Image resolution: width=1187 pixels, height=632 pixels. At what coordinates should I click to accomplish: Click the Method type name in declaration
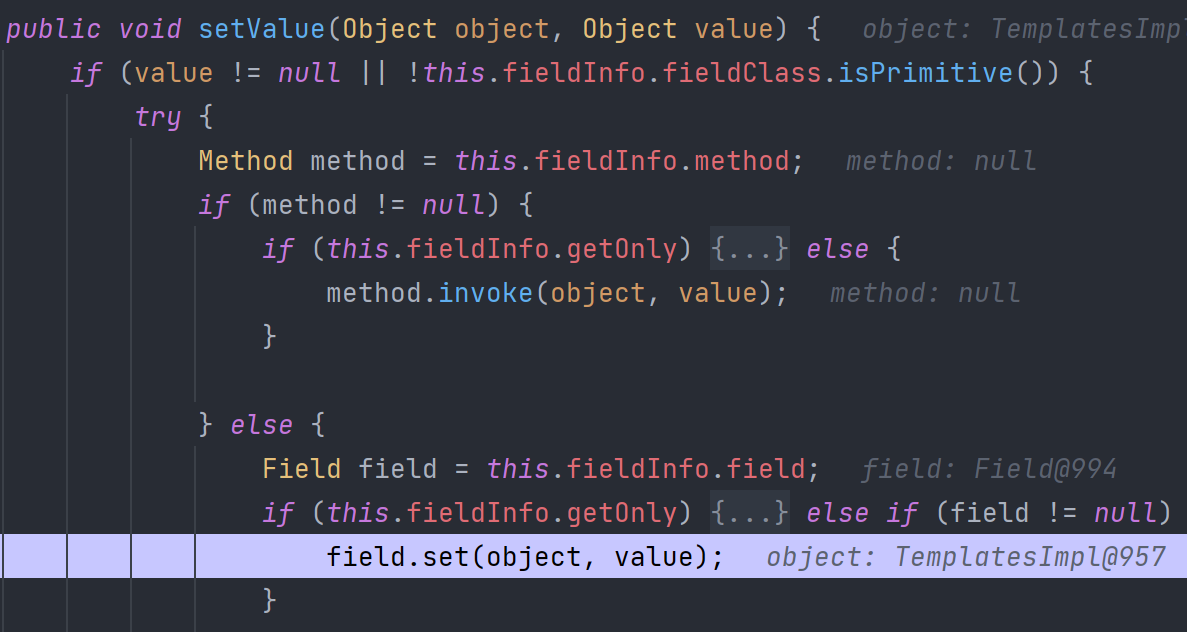[246, 161]
